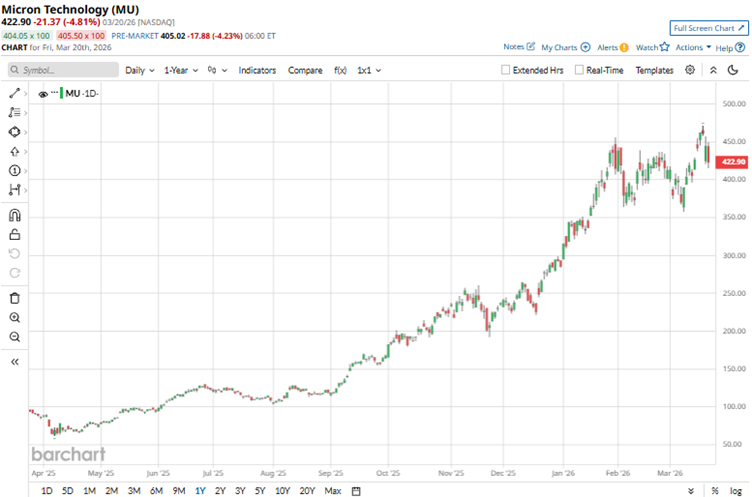
Task: Enable the Extended Hrs checkbox
Action: point(505,70)
